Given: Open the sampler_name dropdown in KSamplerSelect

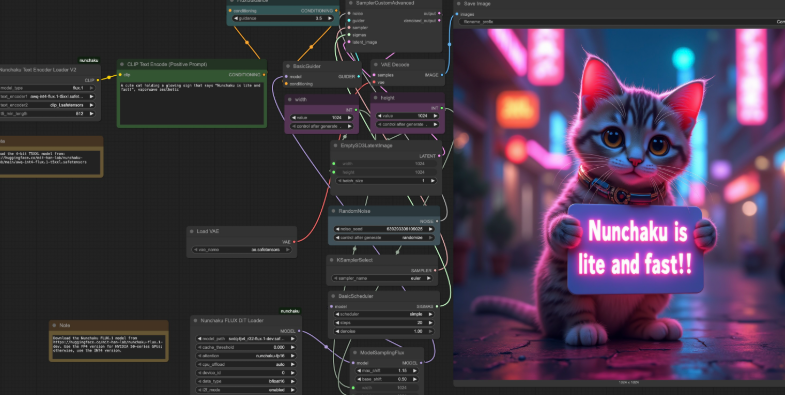Looking at the screenshot, I should [383, 278].
